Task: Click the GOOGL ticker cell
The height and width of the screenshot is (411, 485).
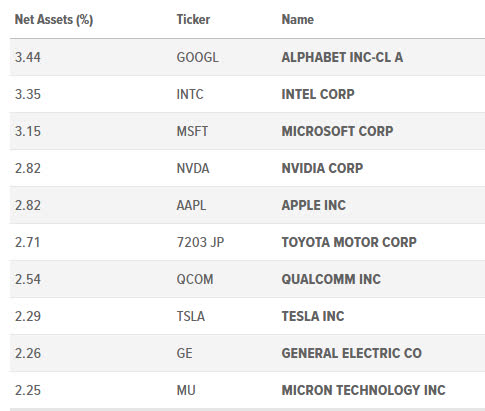Action: (198, 57)
